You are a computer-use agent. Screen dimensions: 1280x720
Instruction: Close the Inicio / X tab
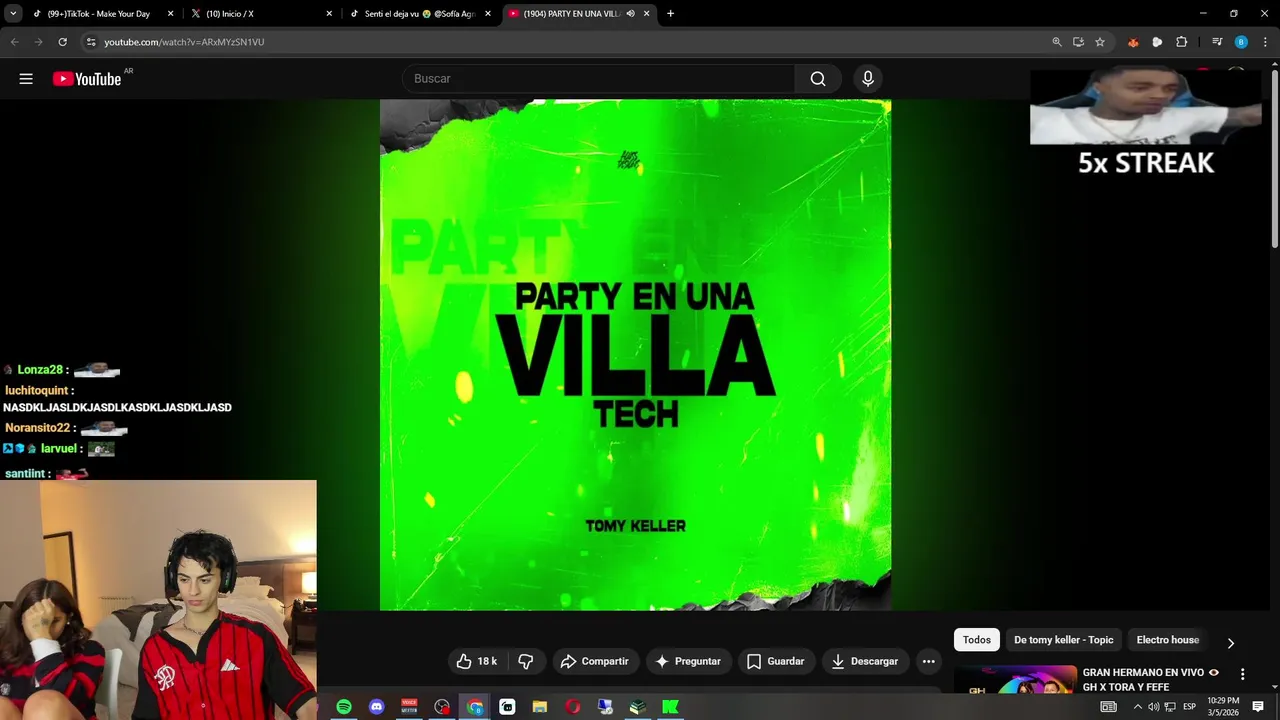click(x=329, y=14)
